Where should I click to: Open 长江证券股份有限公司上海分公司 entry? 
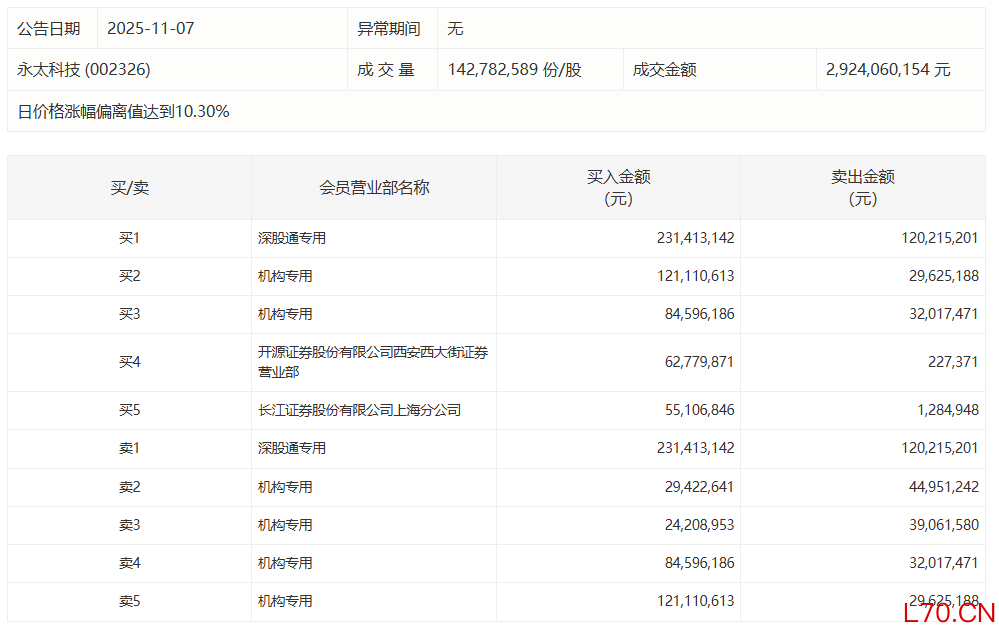359,410
